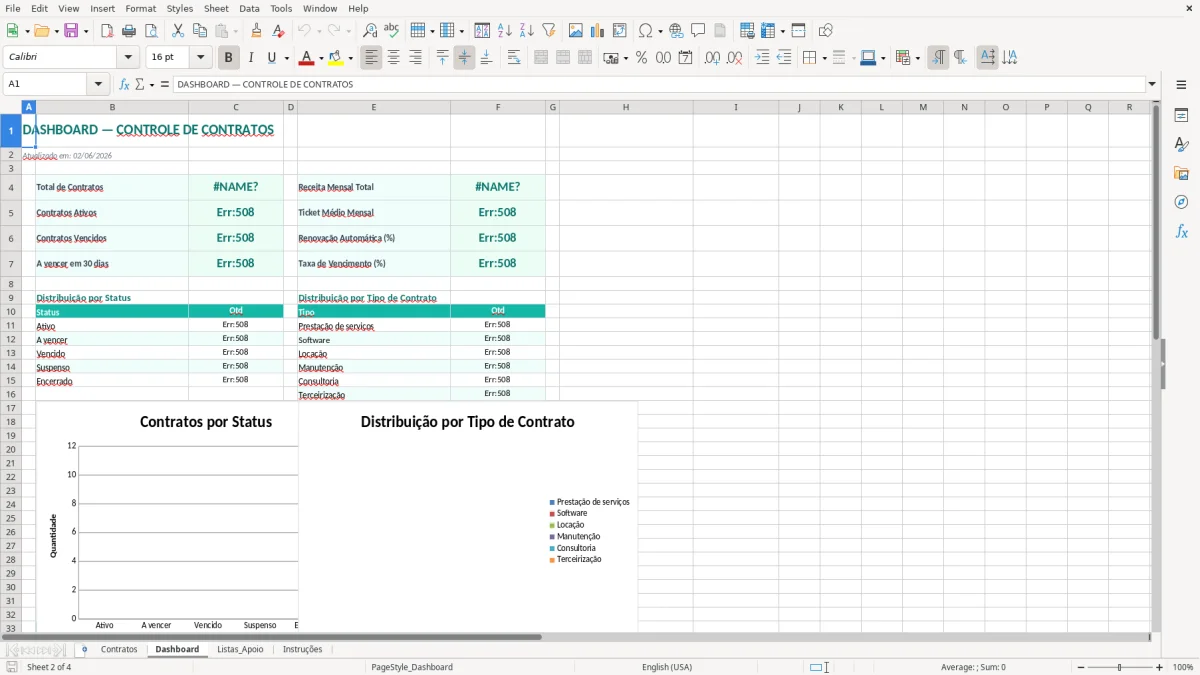The height and width of the screenshot is (675, 1200).
Task: Click Sort Ascending icon
Action: click(x=504, y=31)
